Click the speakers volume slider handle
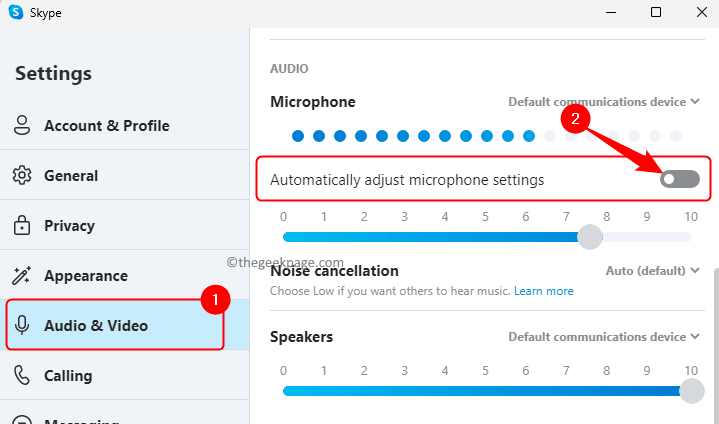719x424 pixels. (x=691, y=391)
